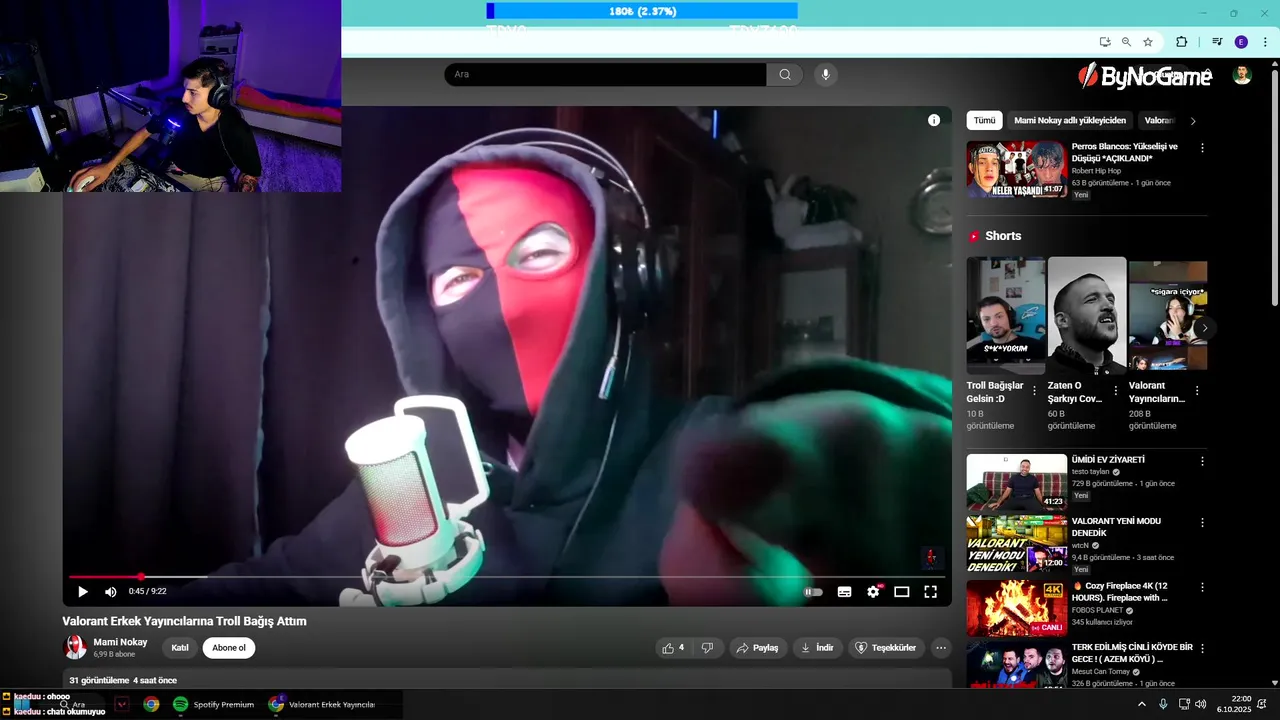Turn on subtitles with the captions button
Viewport: 1280px width, 720px height.
[x=844, y=592]
